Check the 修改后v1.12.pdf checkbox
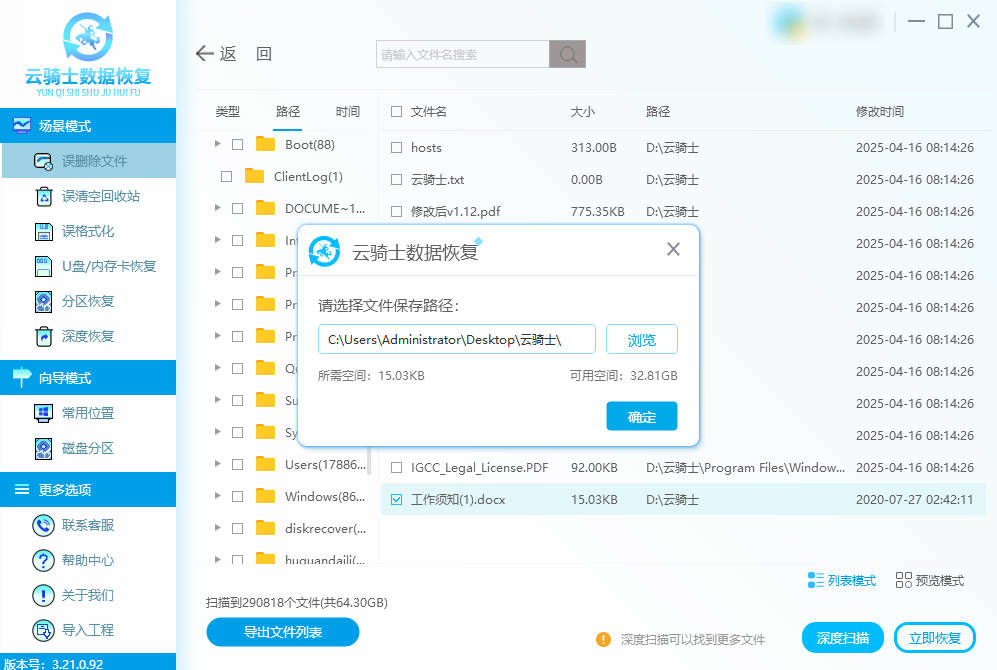The width and height of the screenshot is (997, 670). 397,211
